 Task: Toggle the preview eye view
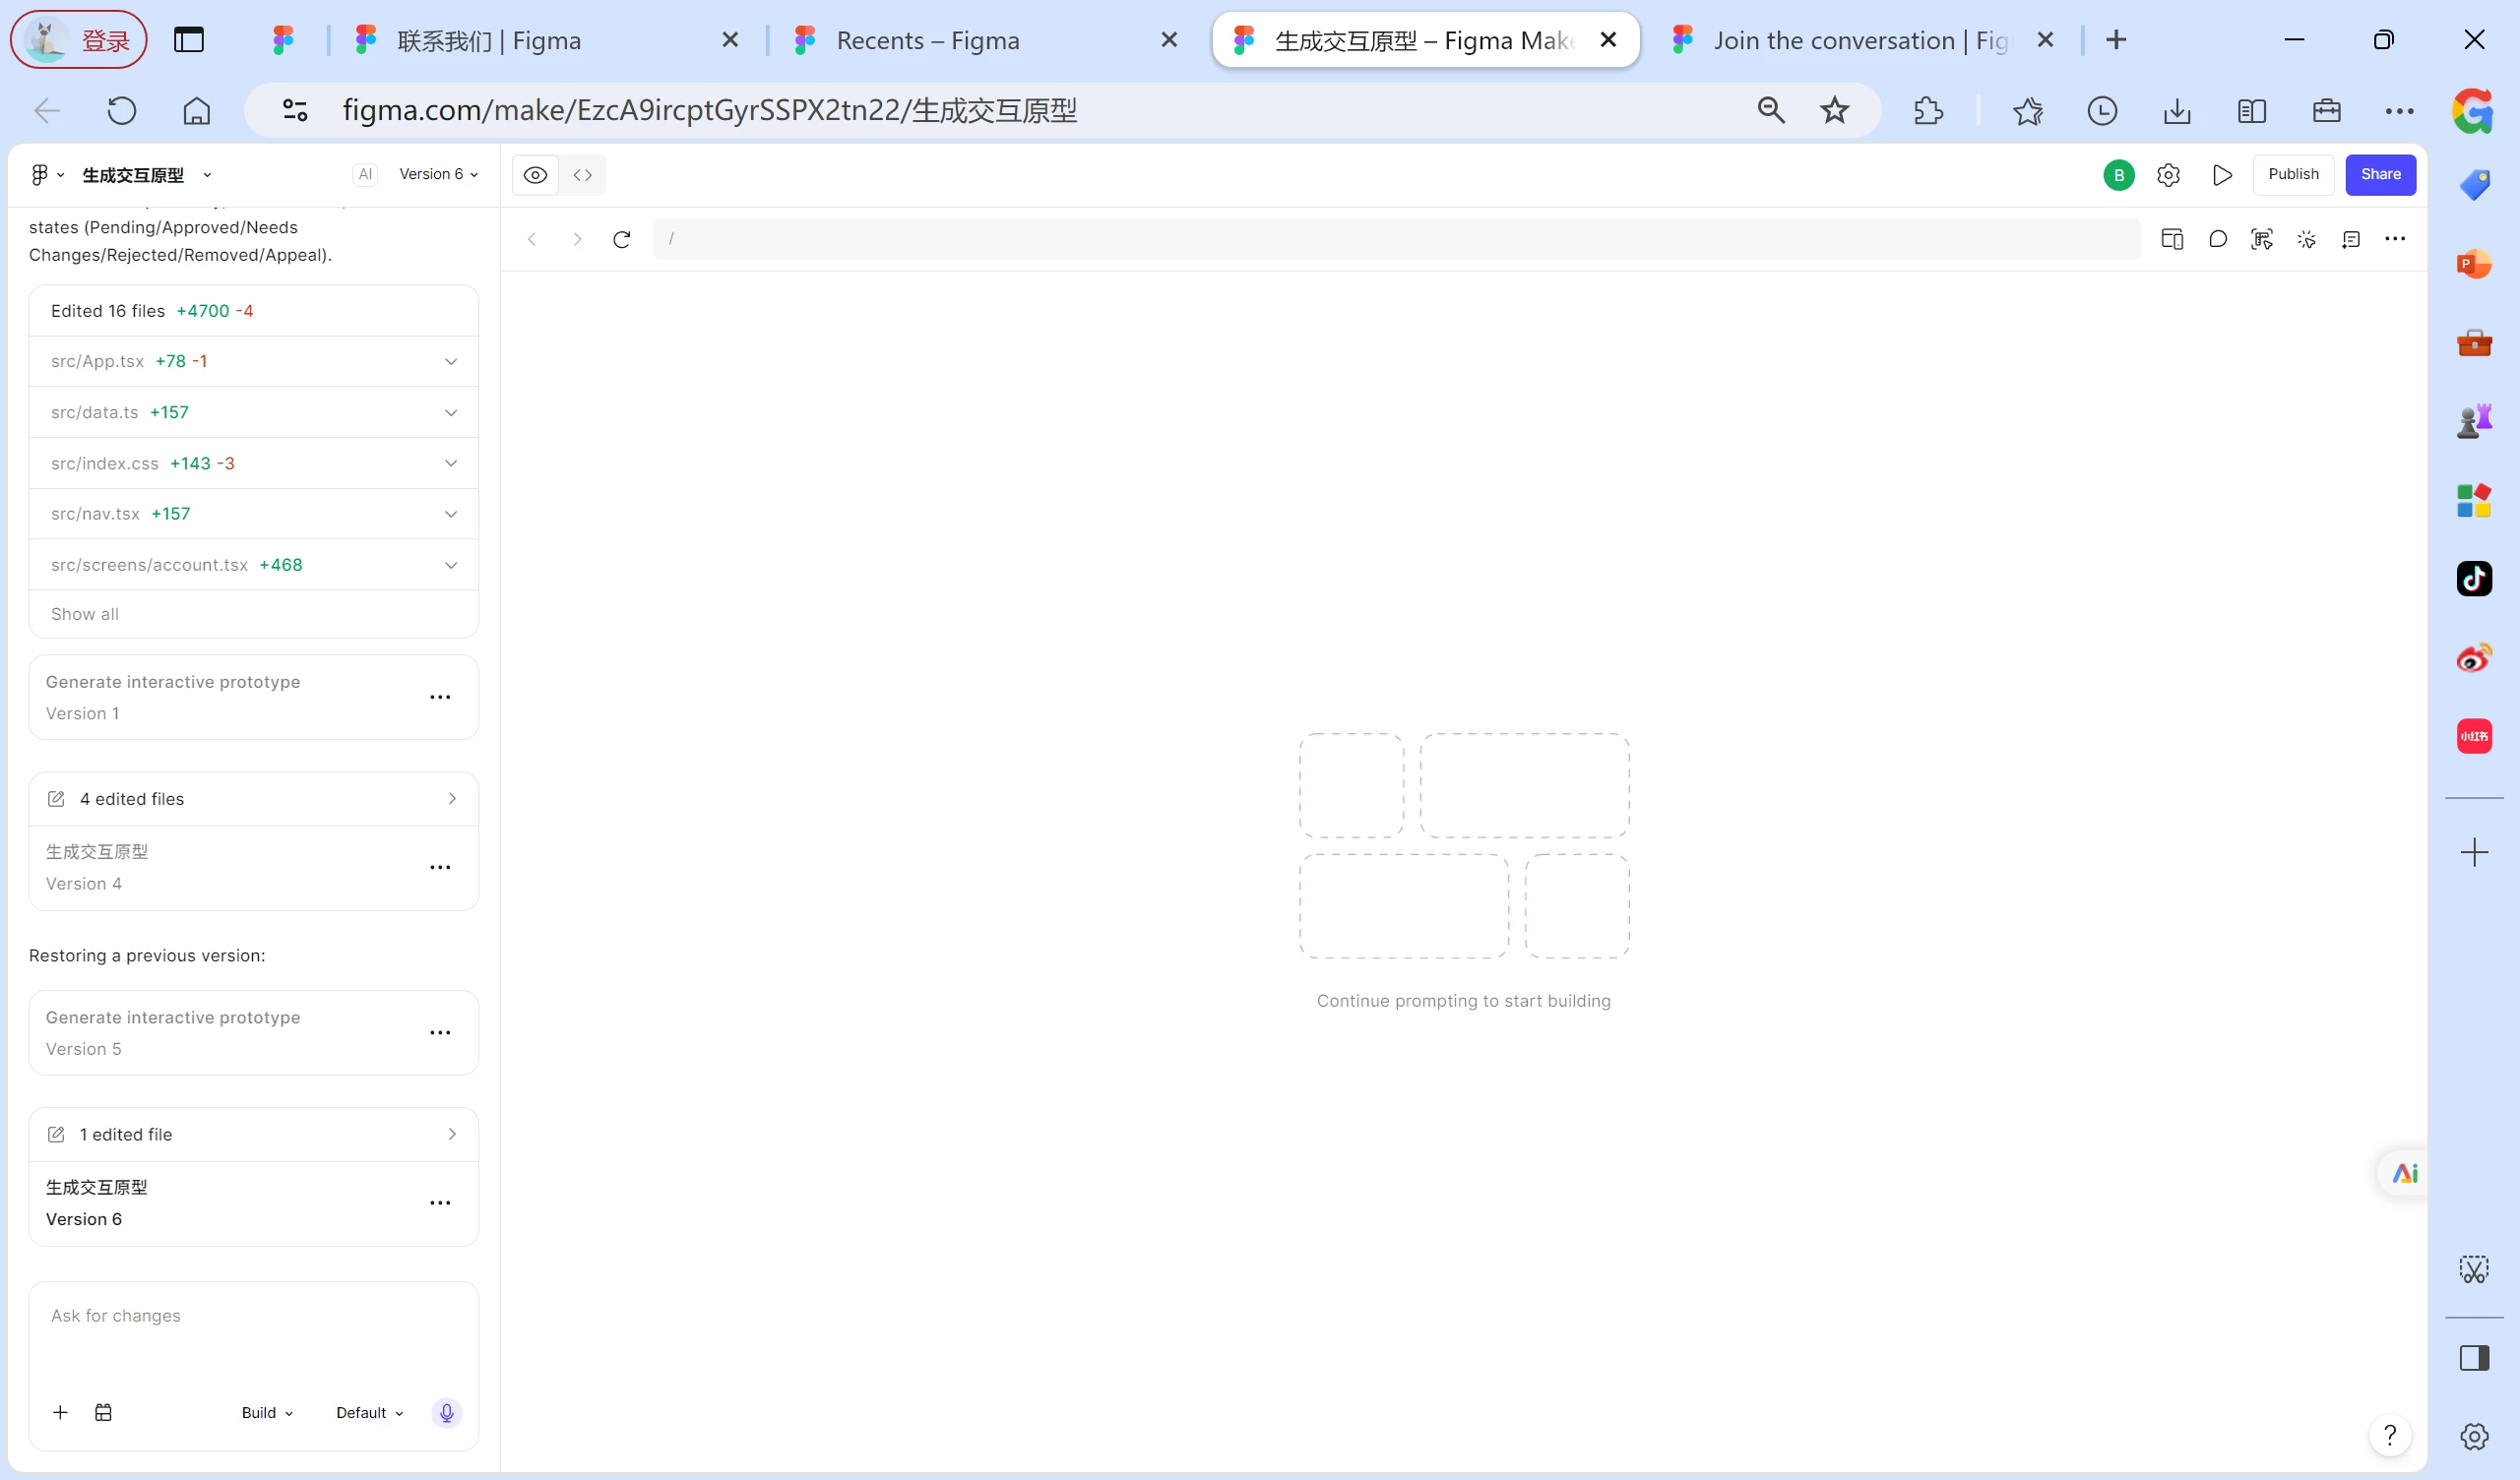coord(536,175)
